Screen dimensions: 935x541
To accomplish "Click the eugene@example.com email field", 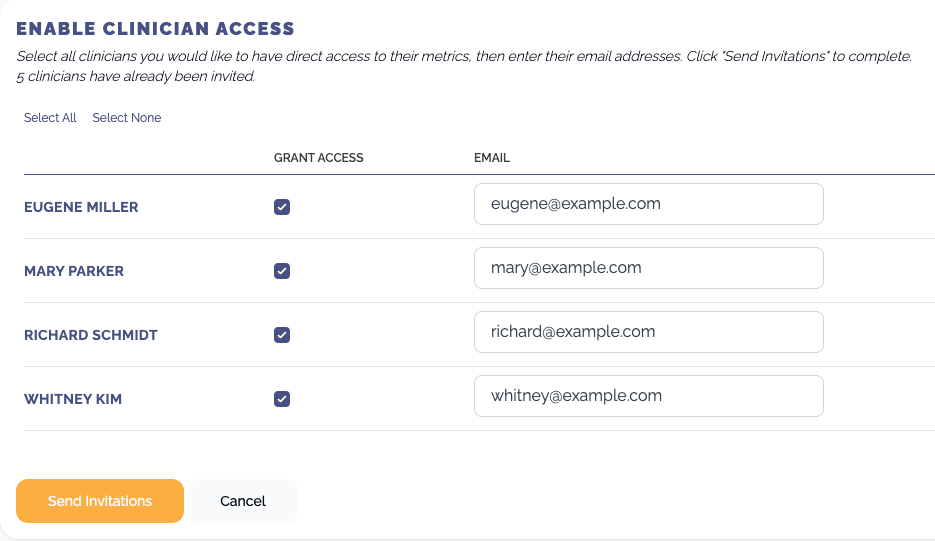I will [649, 204].
